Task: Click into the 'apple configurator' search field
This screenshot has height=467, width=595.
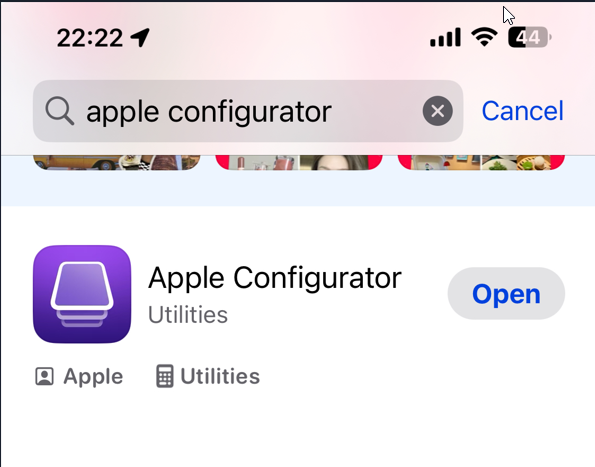Action: point(248,111)
